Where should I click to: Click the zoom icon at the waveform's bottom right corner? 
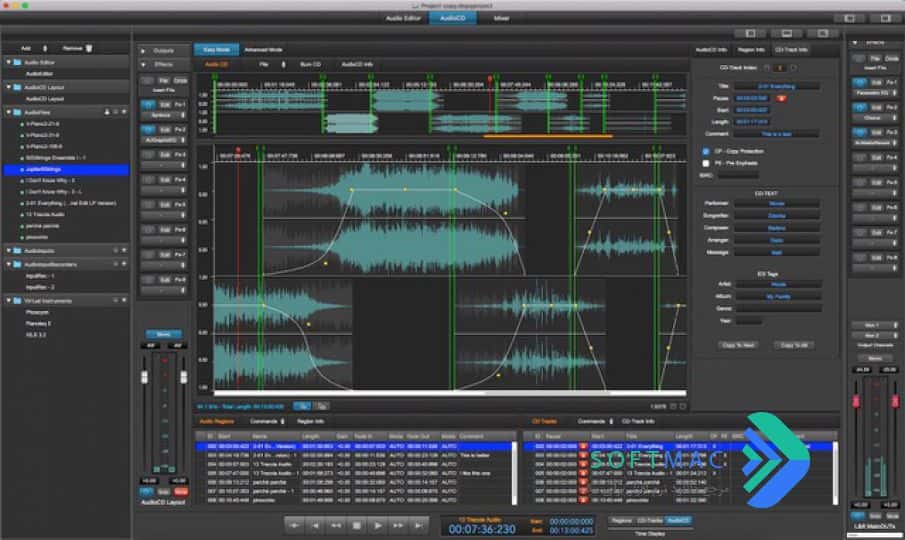683,407
